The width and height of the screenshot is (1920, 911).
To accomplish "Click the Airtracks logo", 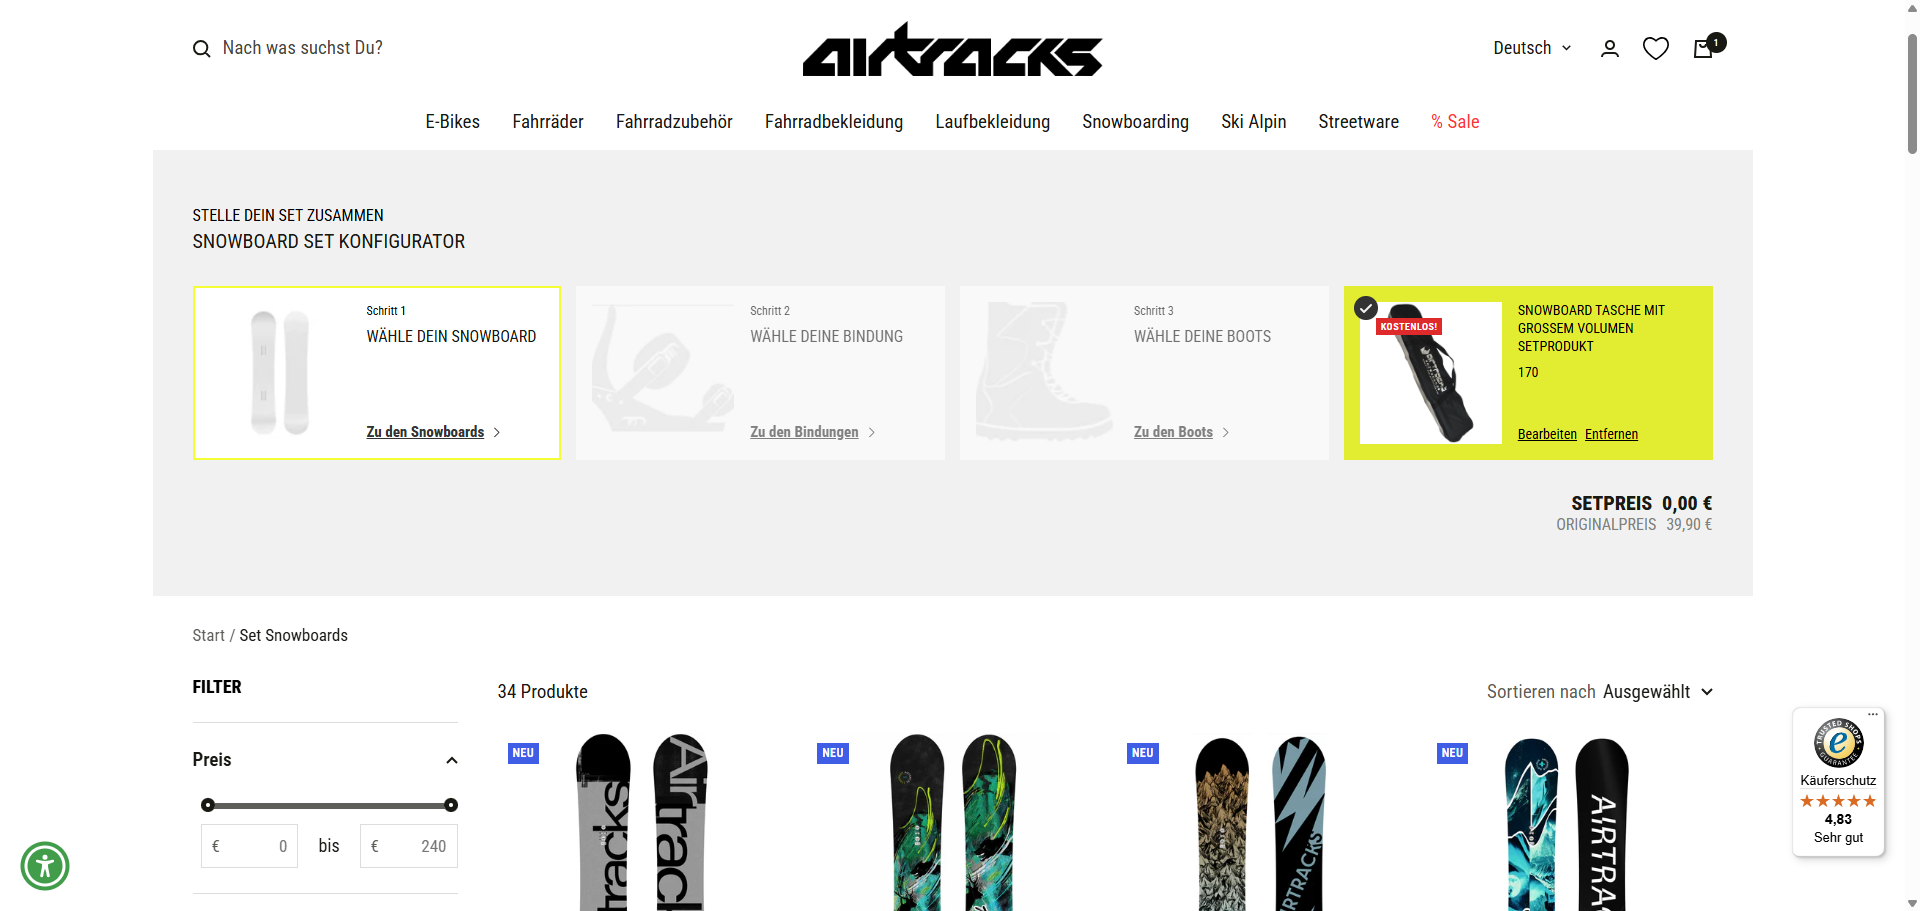I will tap(952, 49).
